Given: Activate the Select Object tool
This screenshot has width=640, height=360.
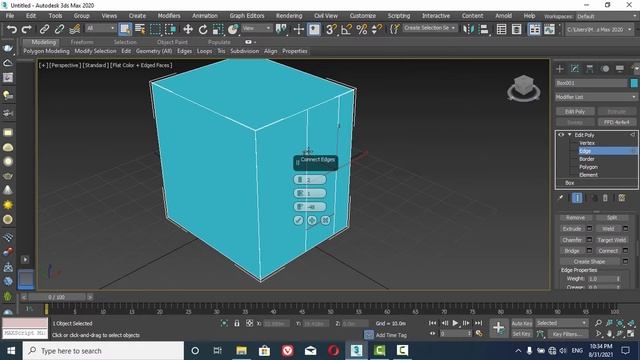Looking at the screenshot, I should click(x=124, y=29).
